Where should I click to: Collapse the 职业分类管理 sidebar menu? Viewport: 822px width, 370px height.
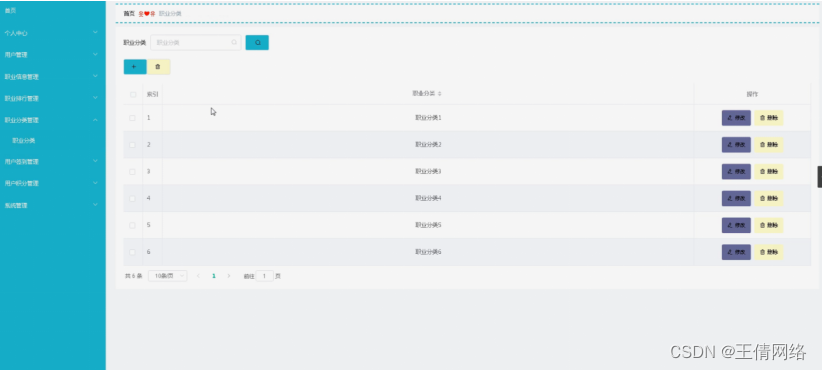pyautogui.click(x=52, y=120)
